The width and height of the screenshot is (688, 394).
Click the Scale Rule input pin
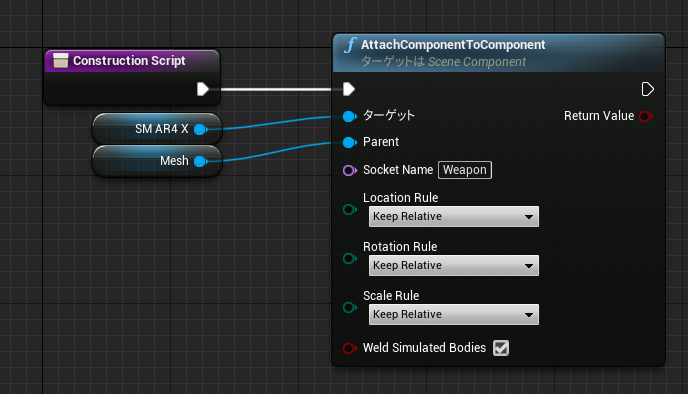(x=350, y=308)
